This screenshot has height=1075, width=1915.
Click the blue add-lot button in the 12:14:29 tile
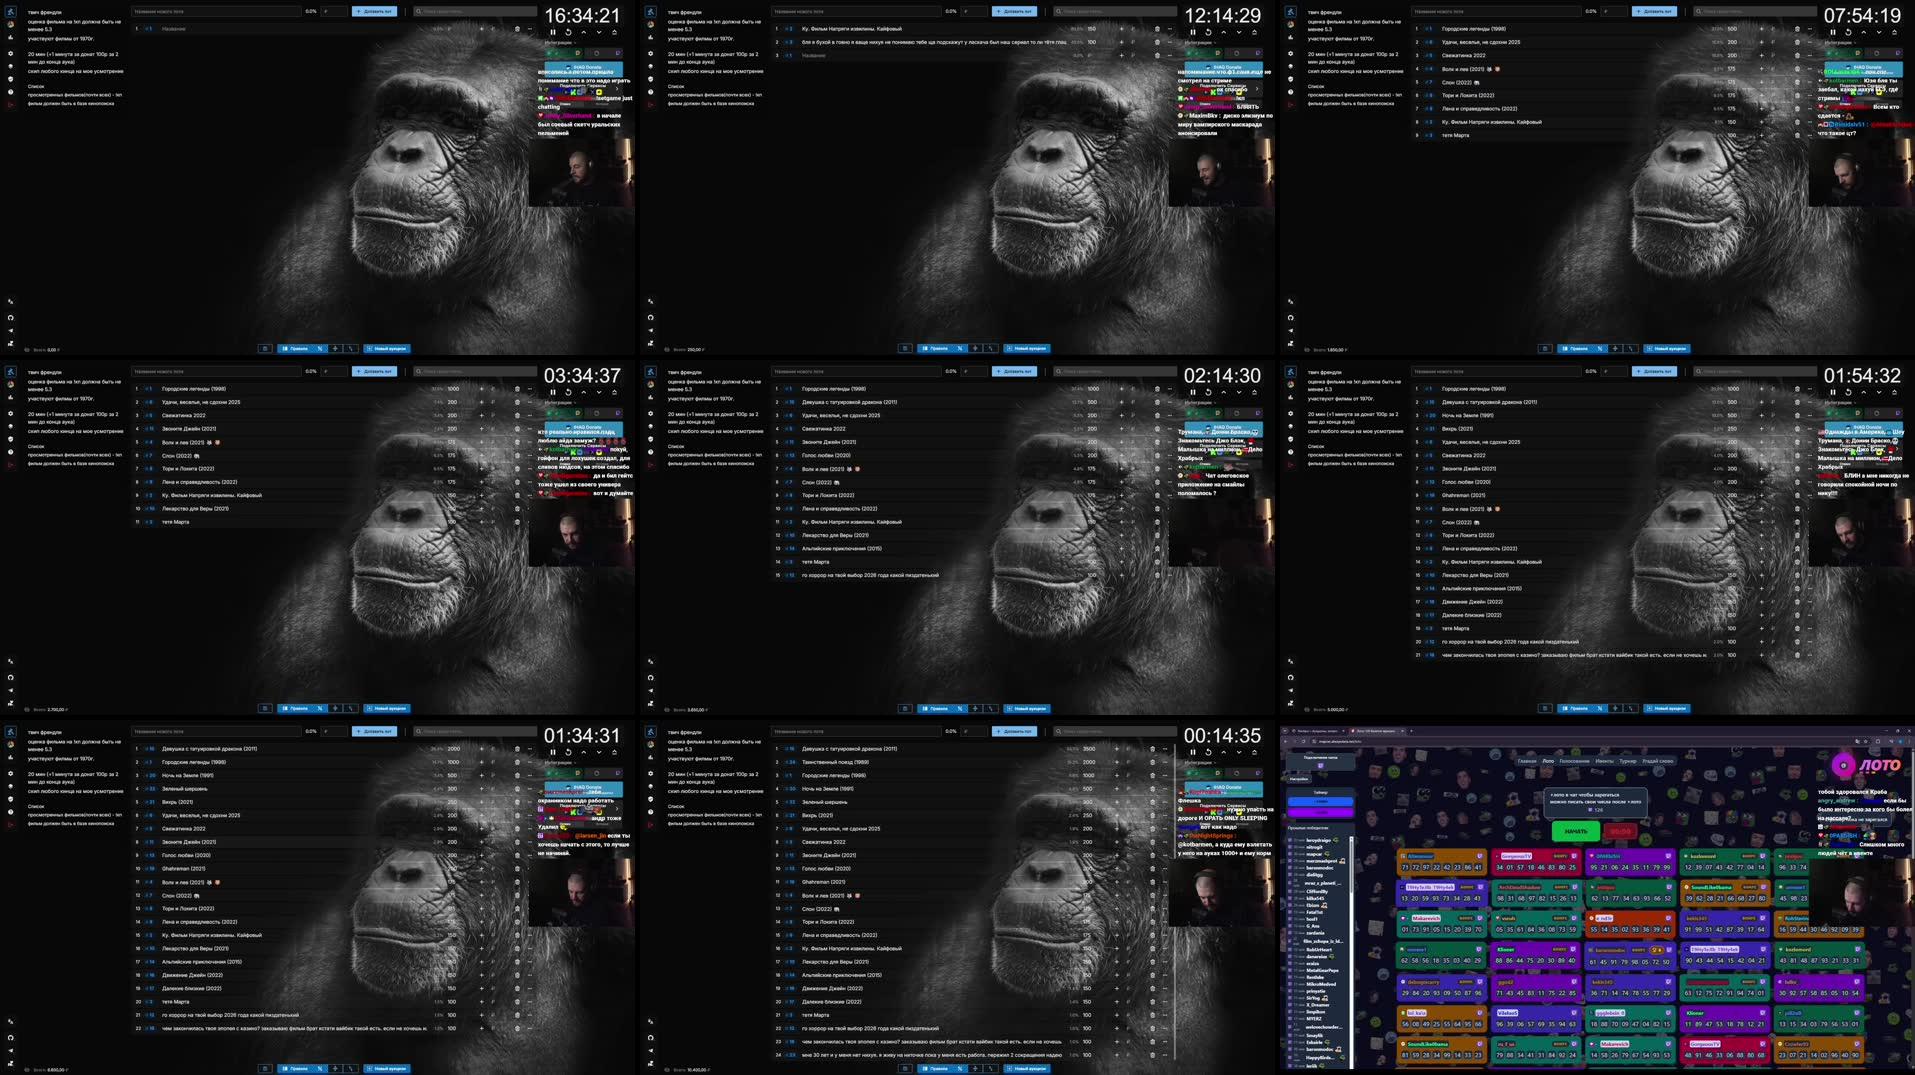pos(1014,11)
